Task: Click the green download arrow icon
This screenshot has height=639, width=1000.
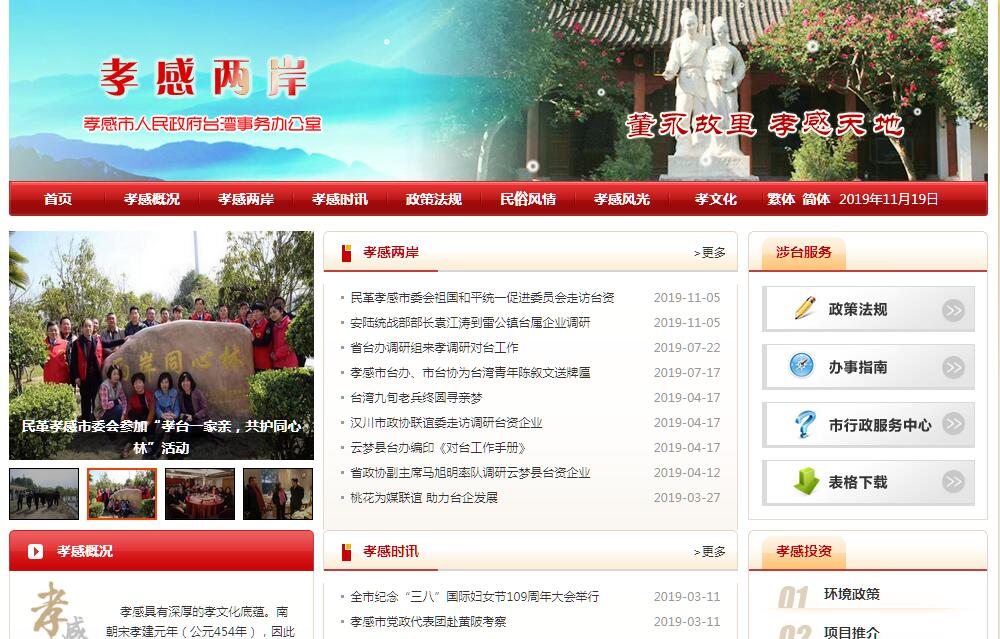Action: click(x=805, y=482)
